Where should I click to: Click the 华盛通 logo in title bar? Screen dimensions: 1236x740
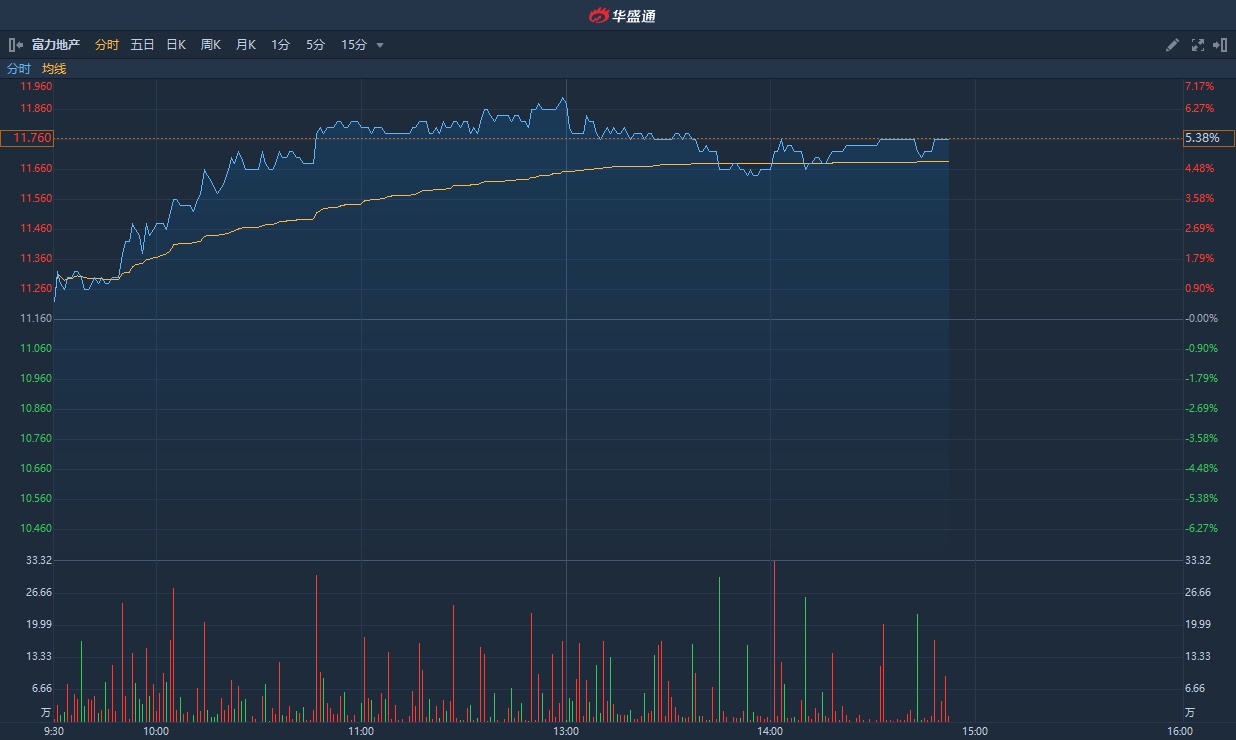[622, 15]
